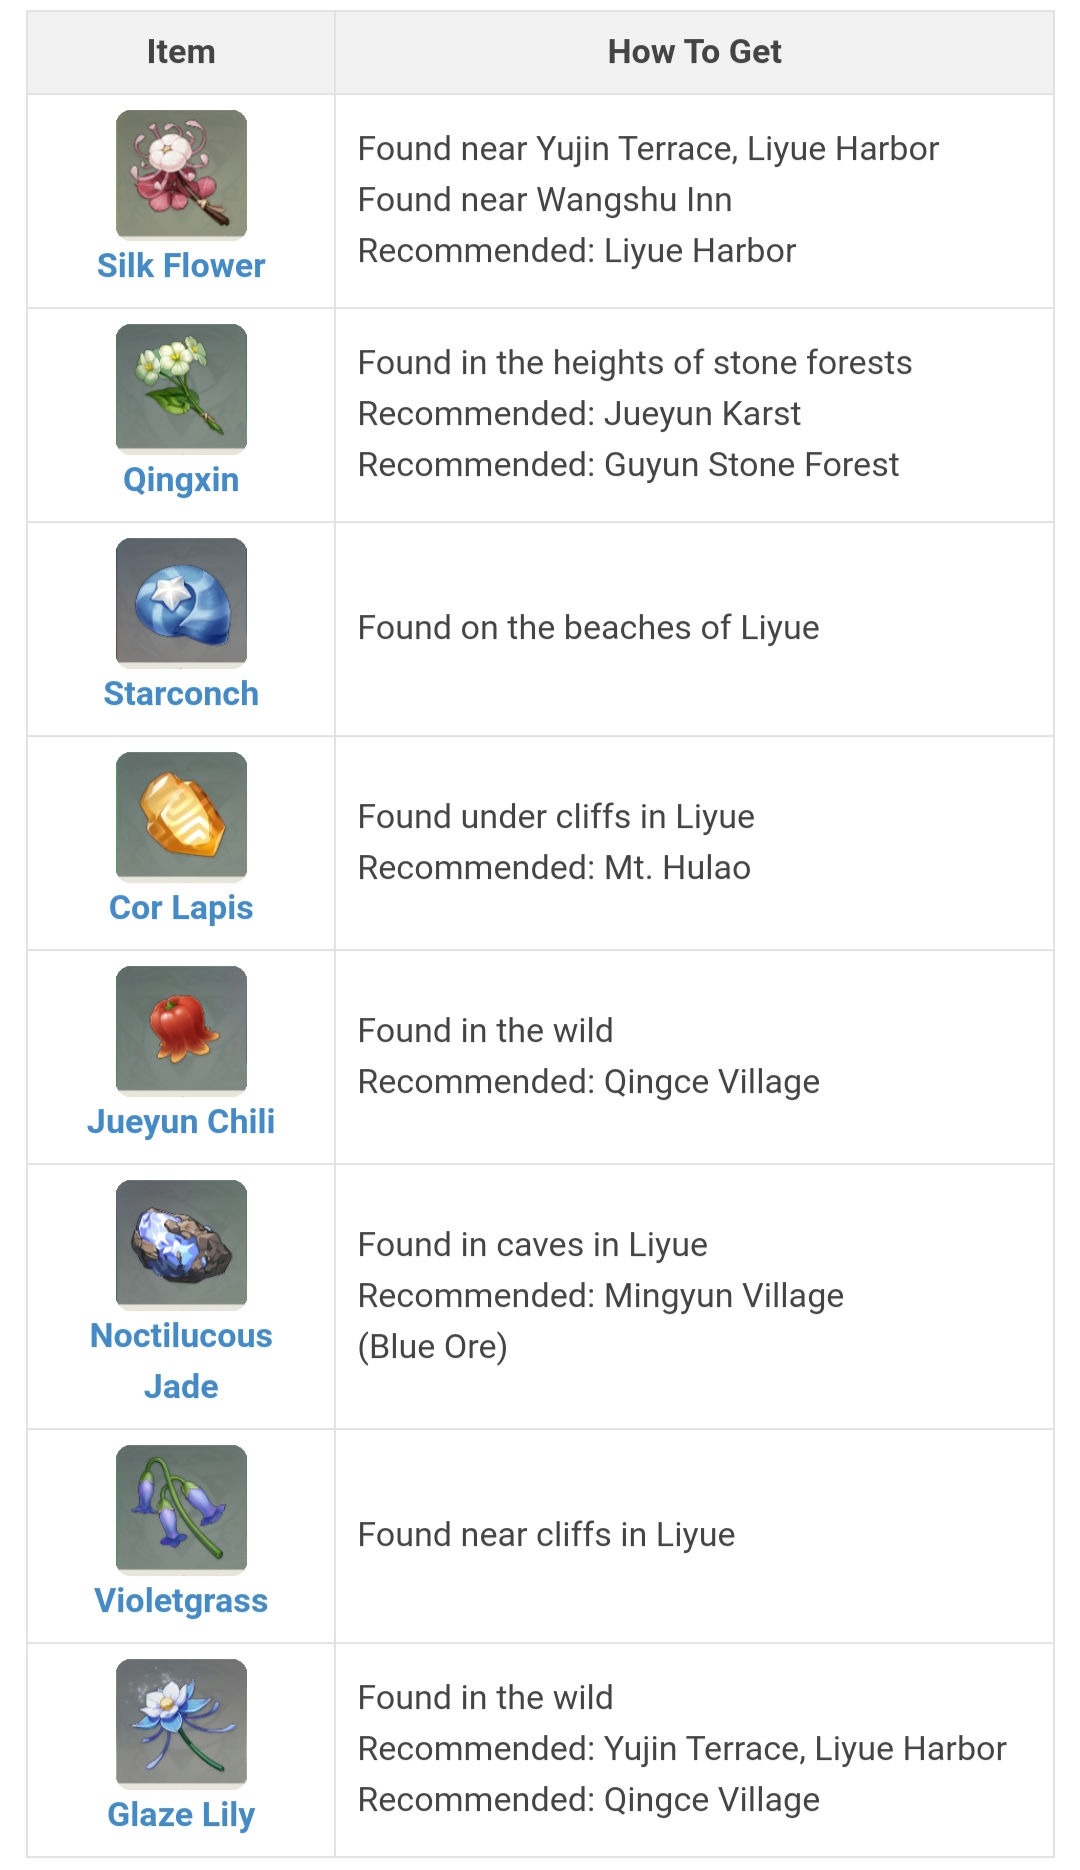Open the Starconch link
Screen dimensions: 1080x1870
[x=181, y=694]
